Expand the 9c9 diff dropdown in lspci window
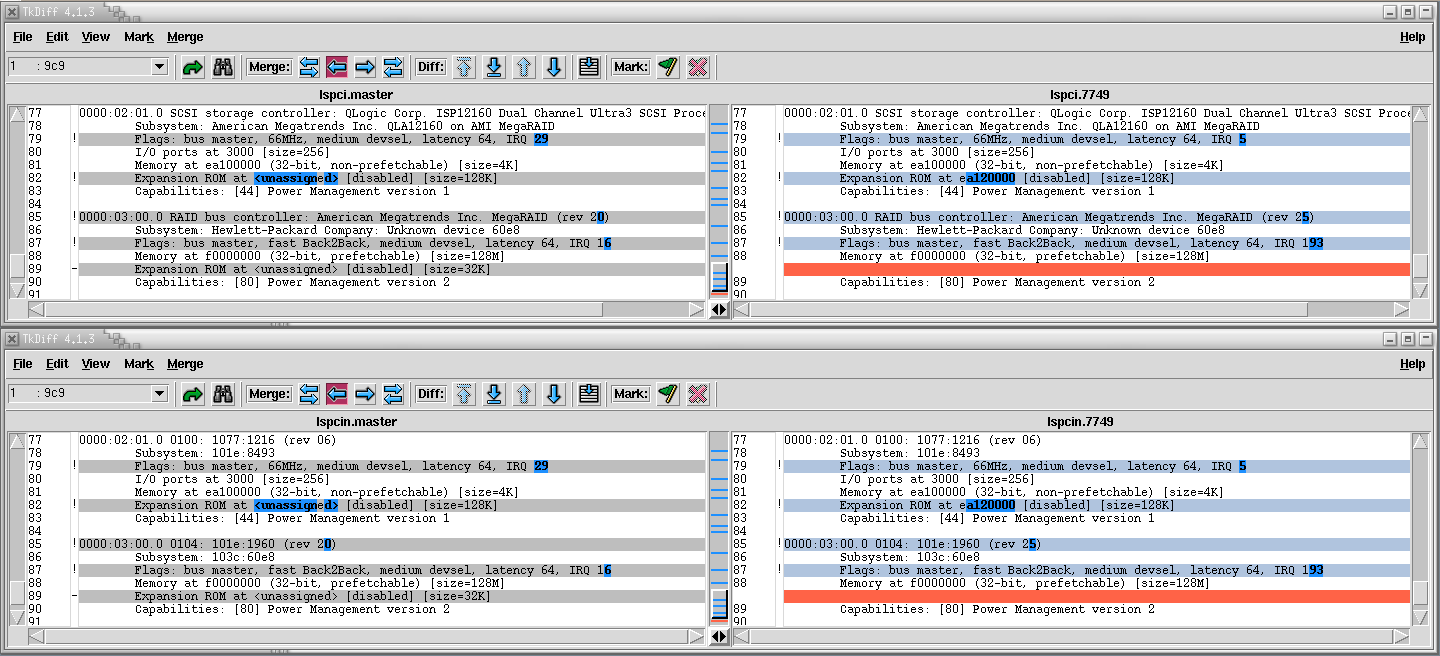The image size is (1440, 656). pyautogui.click(x=159, y=67)
